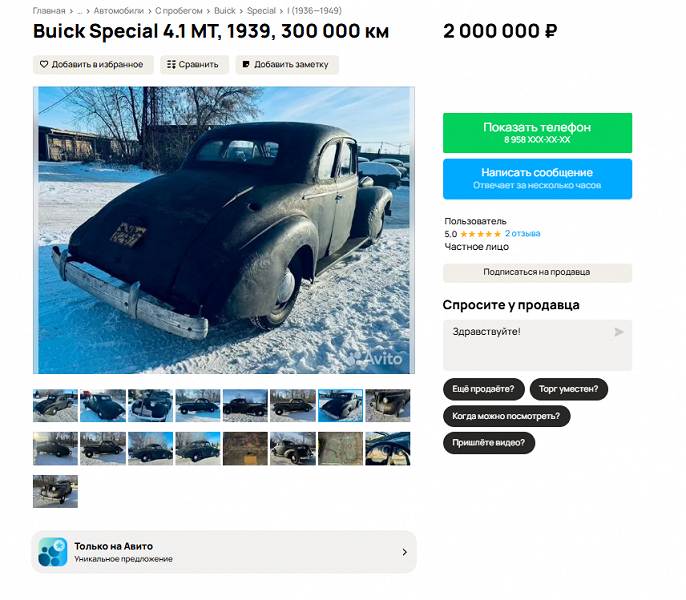The height and width of the screenshot is (600, 686).
Task: Click the send arrow in the message box
Action: [x=619, y=332]
